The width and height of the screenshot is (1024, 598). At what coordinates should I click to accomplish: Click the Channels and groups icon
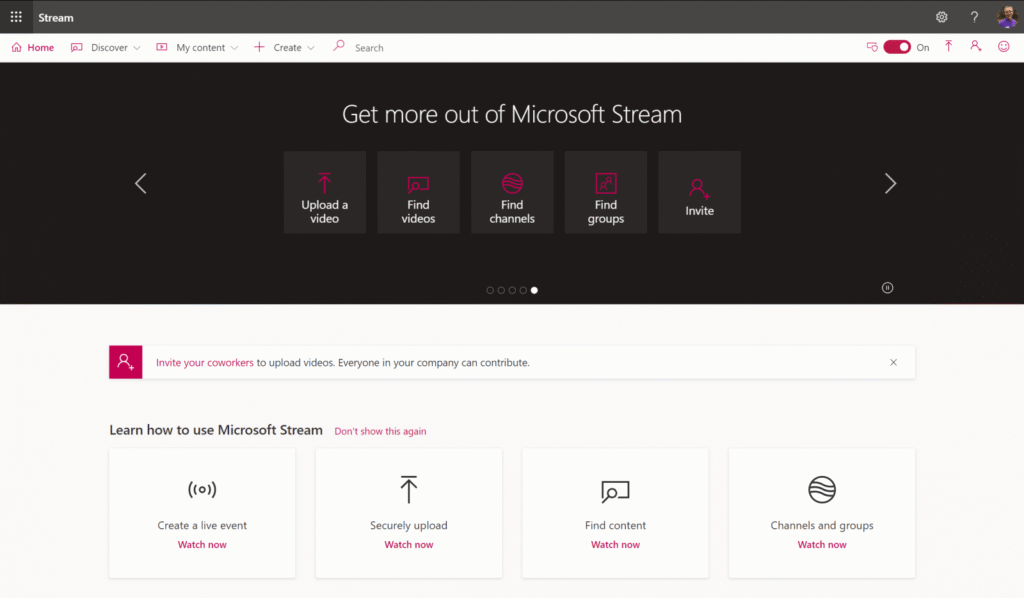pos(822,490)
